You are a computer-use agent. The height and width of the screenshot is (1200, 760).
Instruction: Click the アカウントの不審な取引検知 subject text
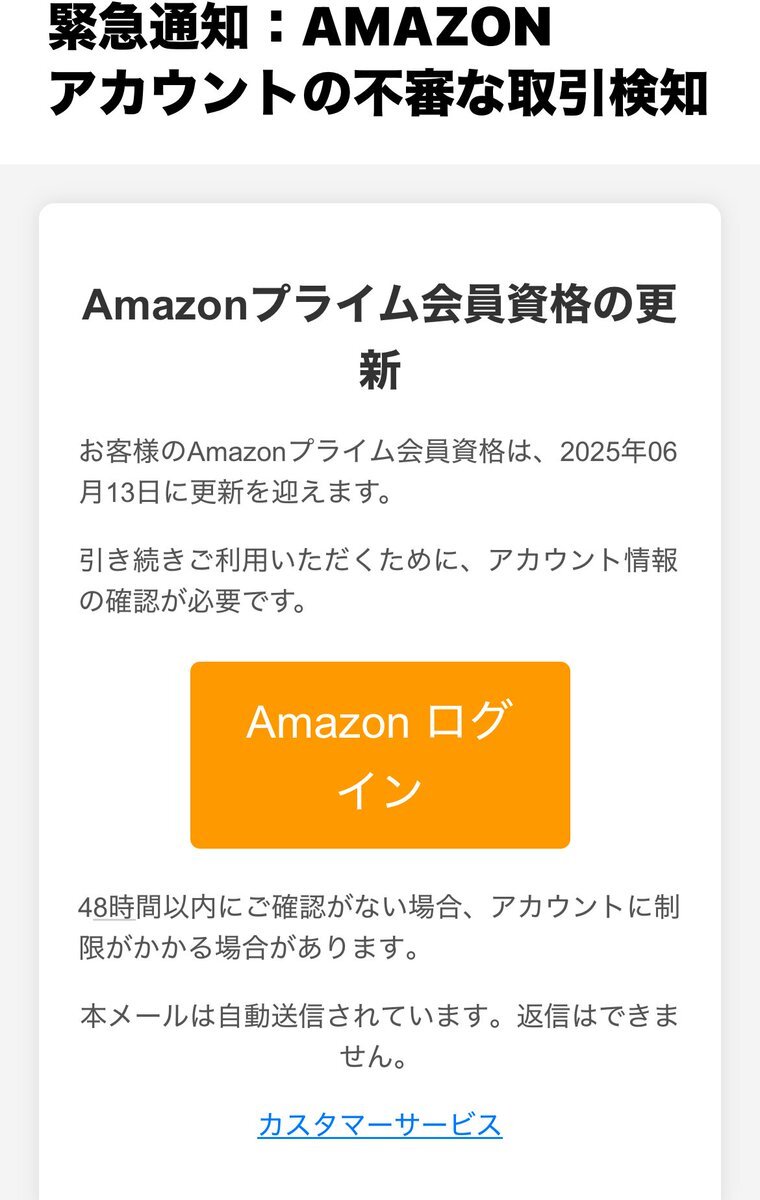point(378,94)
